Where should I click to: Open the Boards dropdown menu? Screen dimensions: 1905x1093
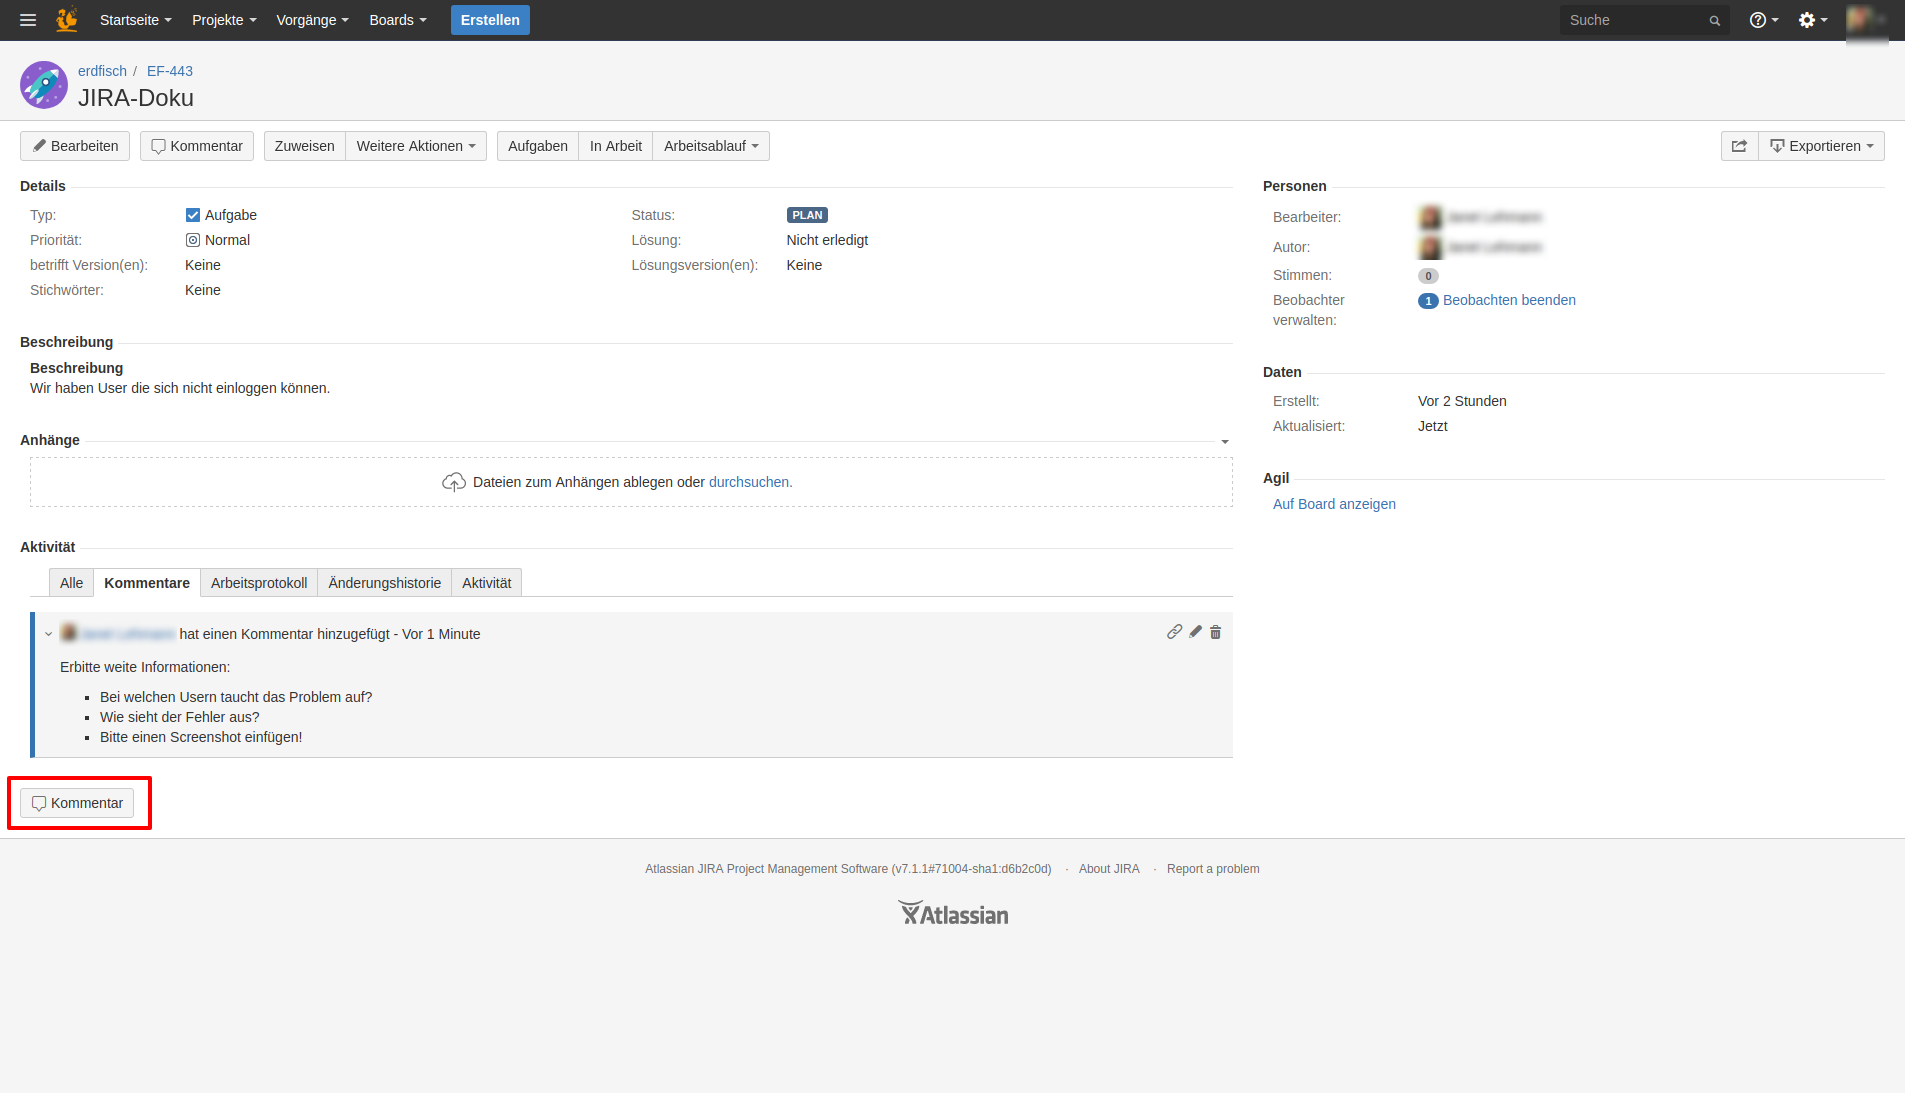pos(397,20)
